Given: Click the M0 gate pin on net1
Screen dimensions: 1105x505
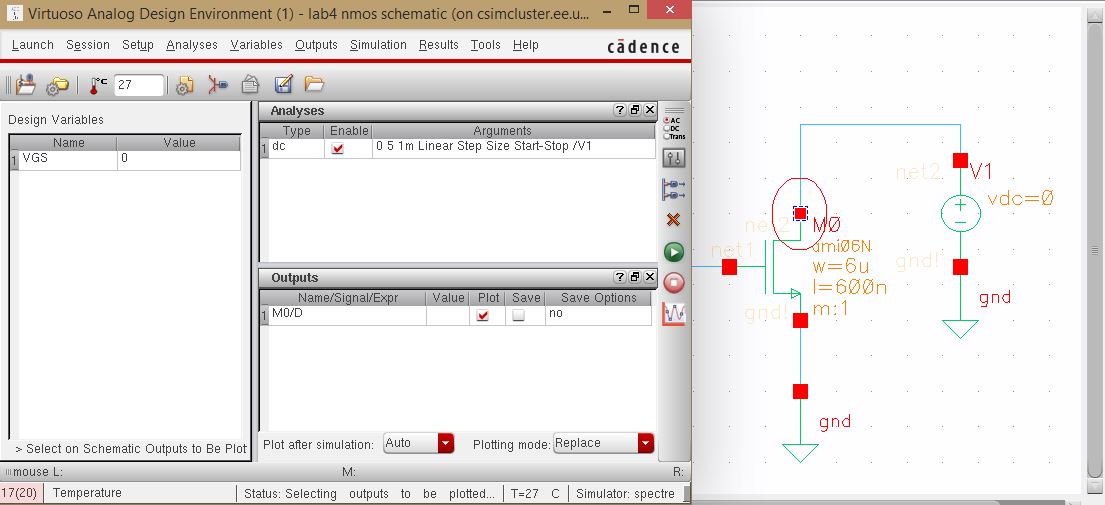Looking at the screenshot, I should click(x=729, y=267).
